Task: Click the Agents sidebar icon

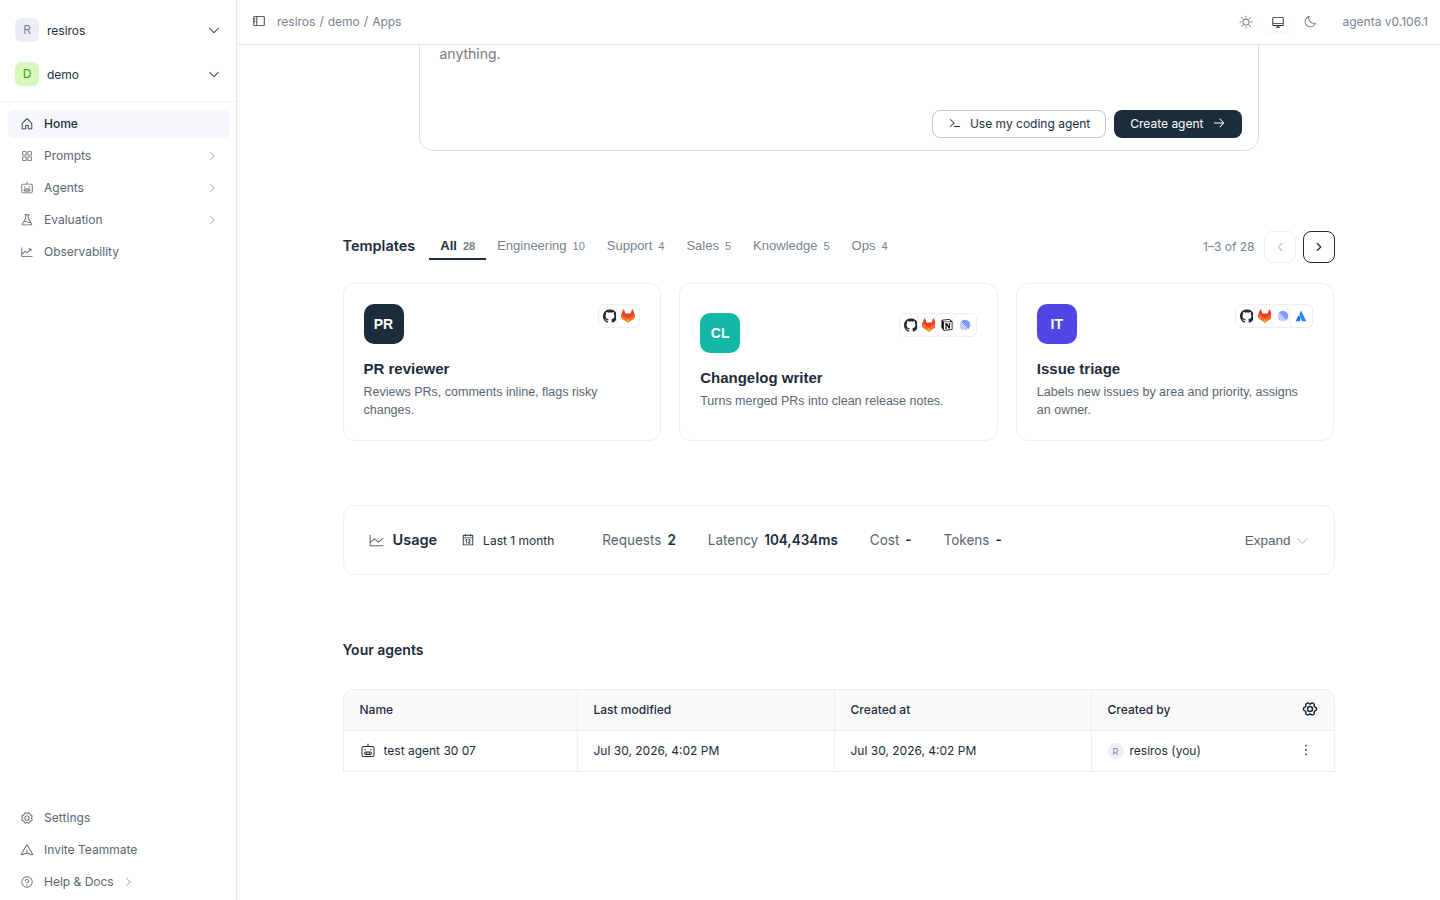Action: pyautogui.click(x=27, y=188)
